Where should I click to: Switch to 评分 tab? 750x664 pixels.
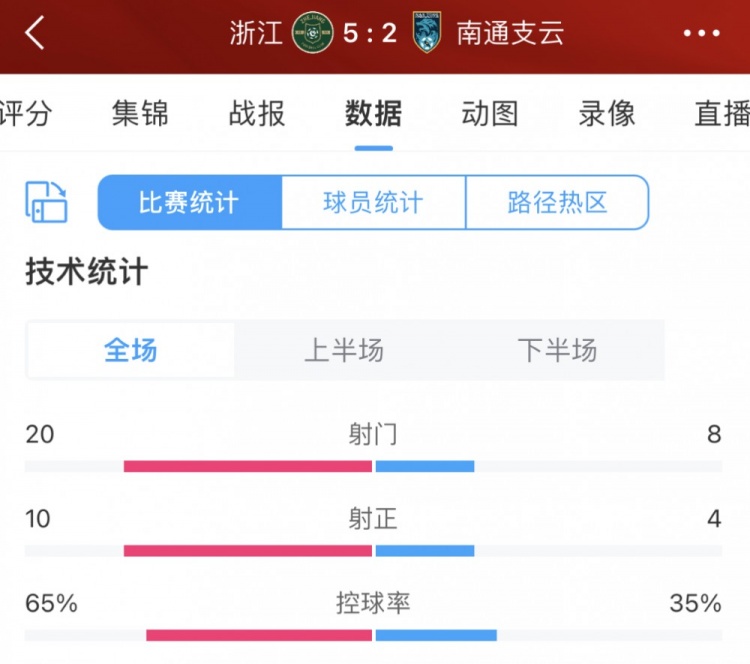(24, 113)
